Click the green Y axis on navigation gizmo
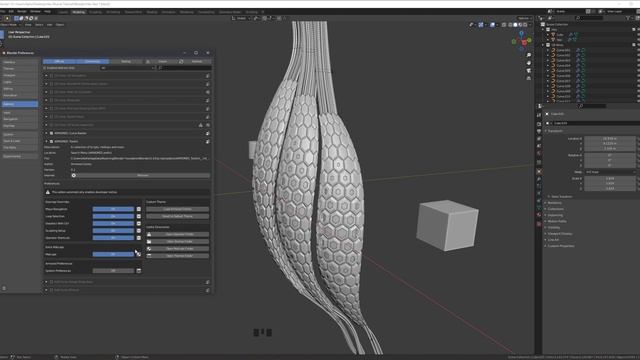 pos(529,40)
